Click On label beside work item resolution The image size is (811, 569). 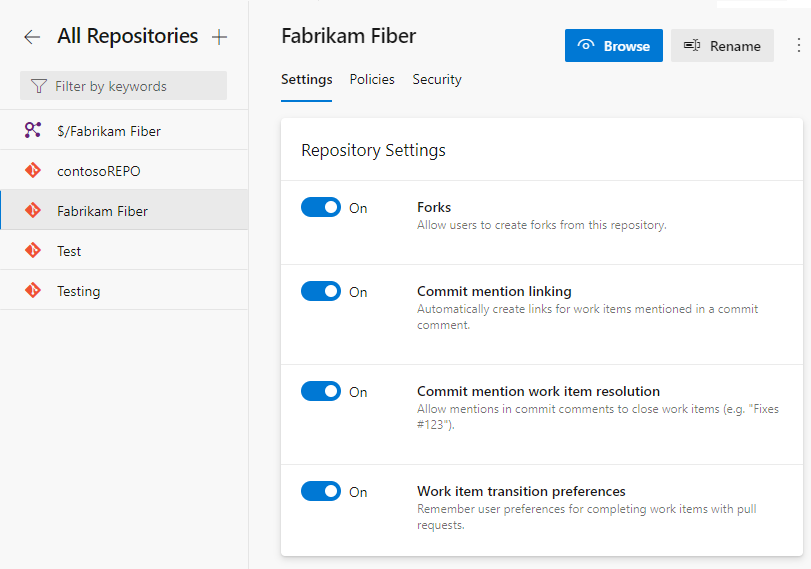pyautogui.click(x=358, y=392)
